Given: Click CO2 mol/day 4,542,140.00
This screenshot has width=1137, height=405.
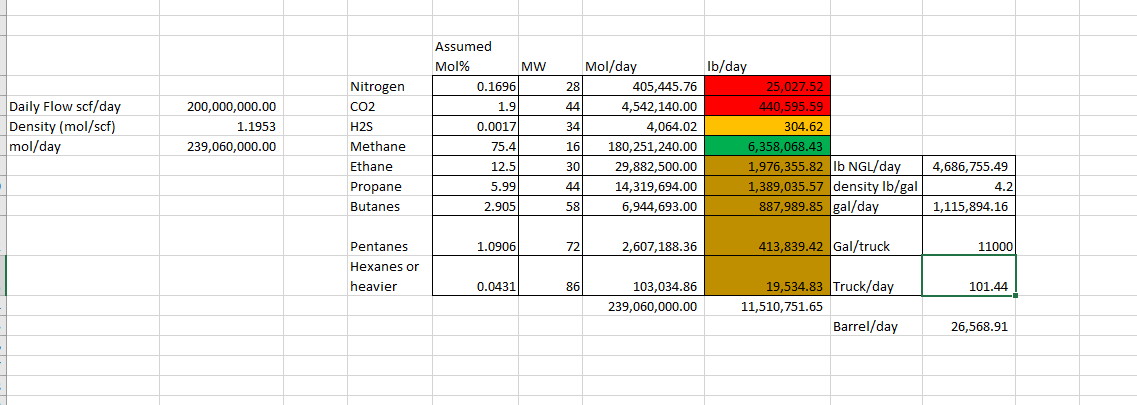Looking at the screenshot, I should [x=643, y=107].
